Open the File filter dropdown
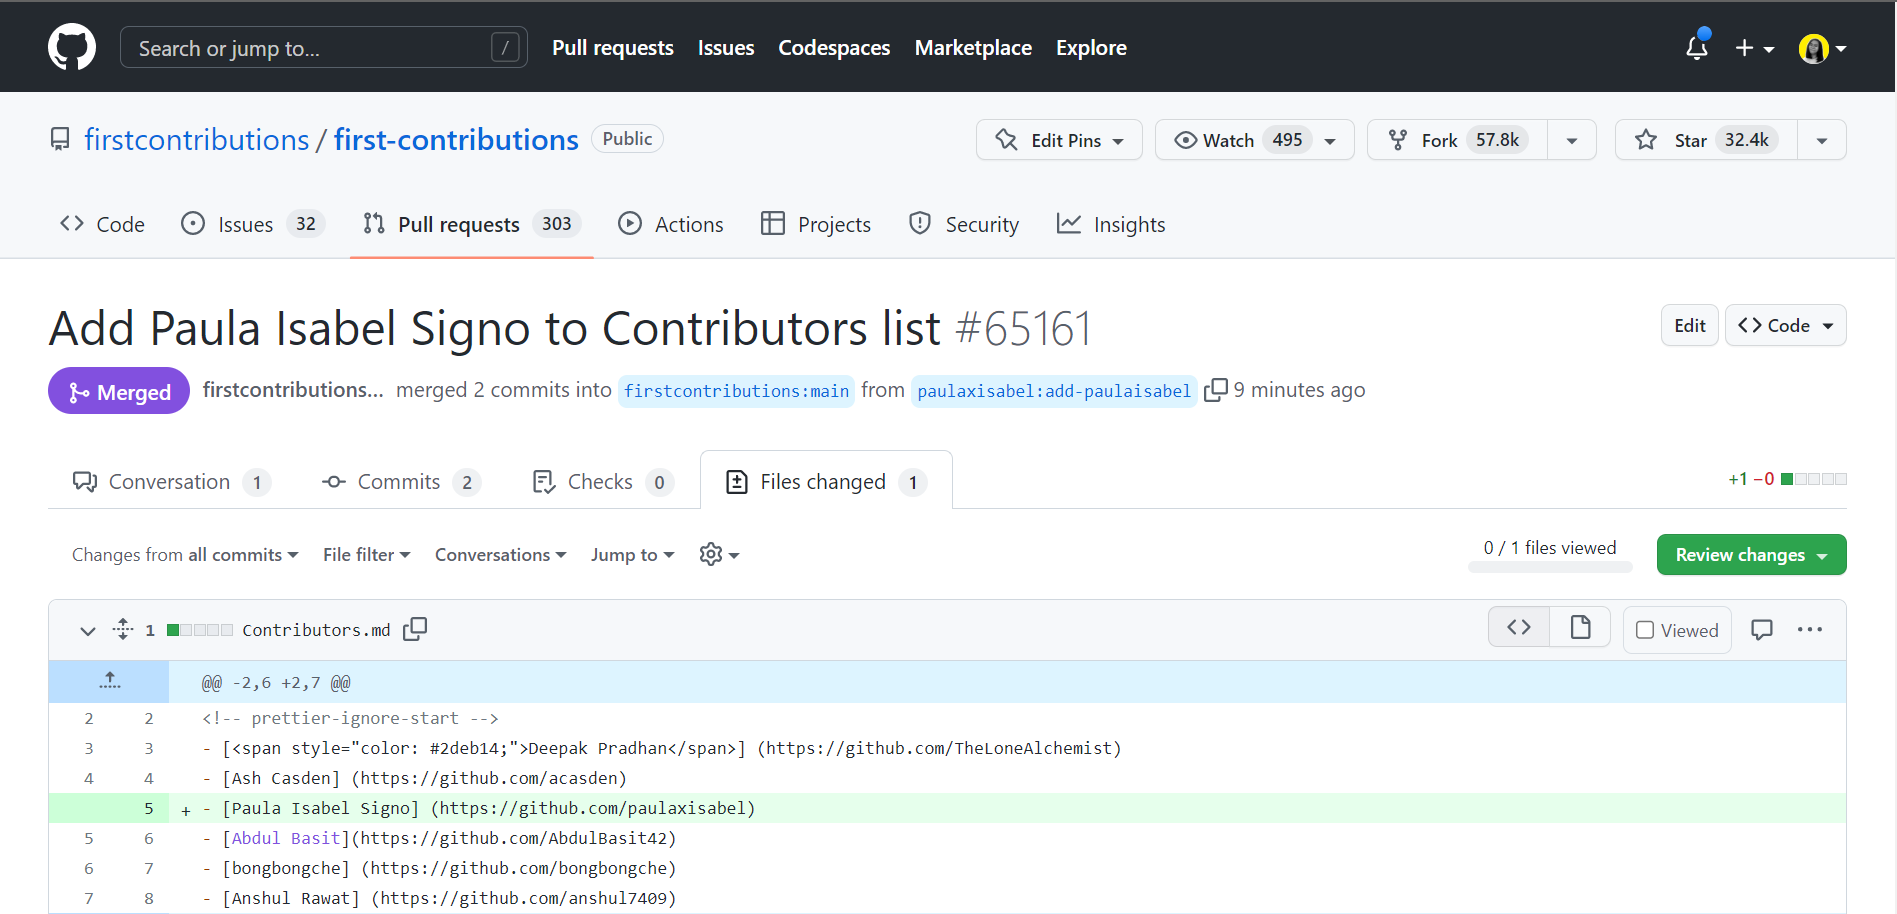 367,555
